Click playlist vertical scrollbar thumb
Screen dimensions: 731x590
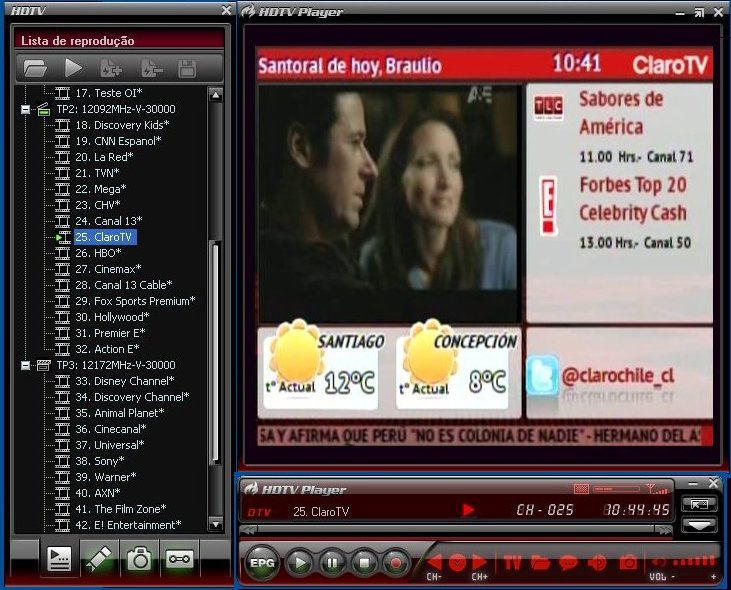(x=215, y=353)
